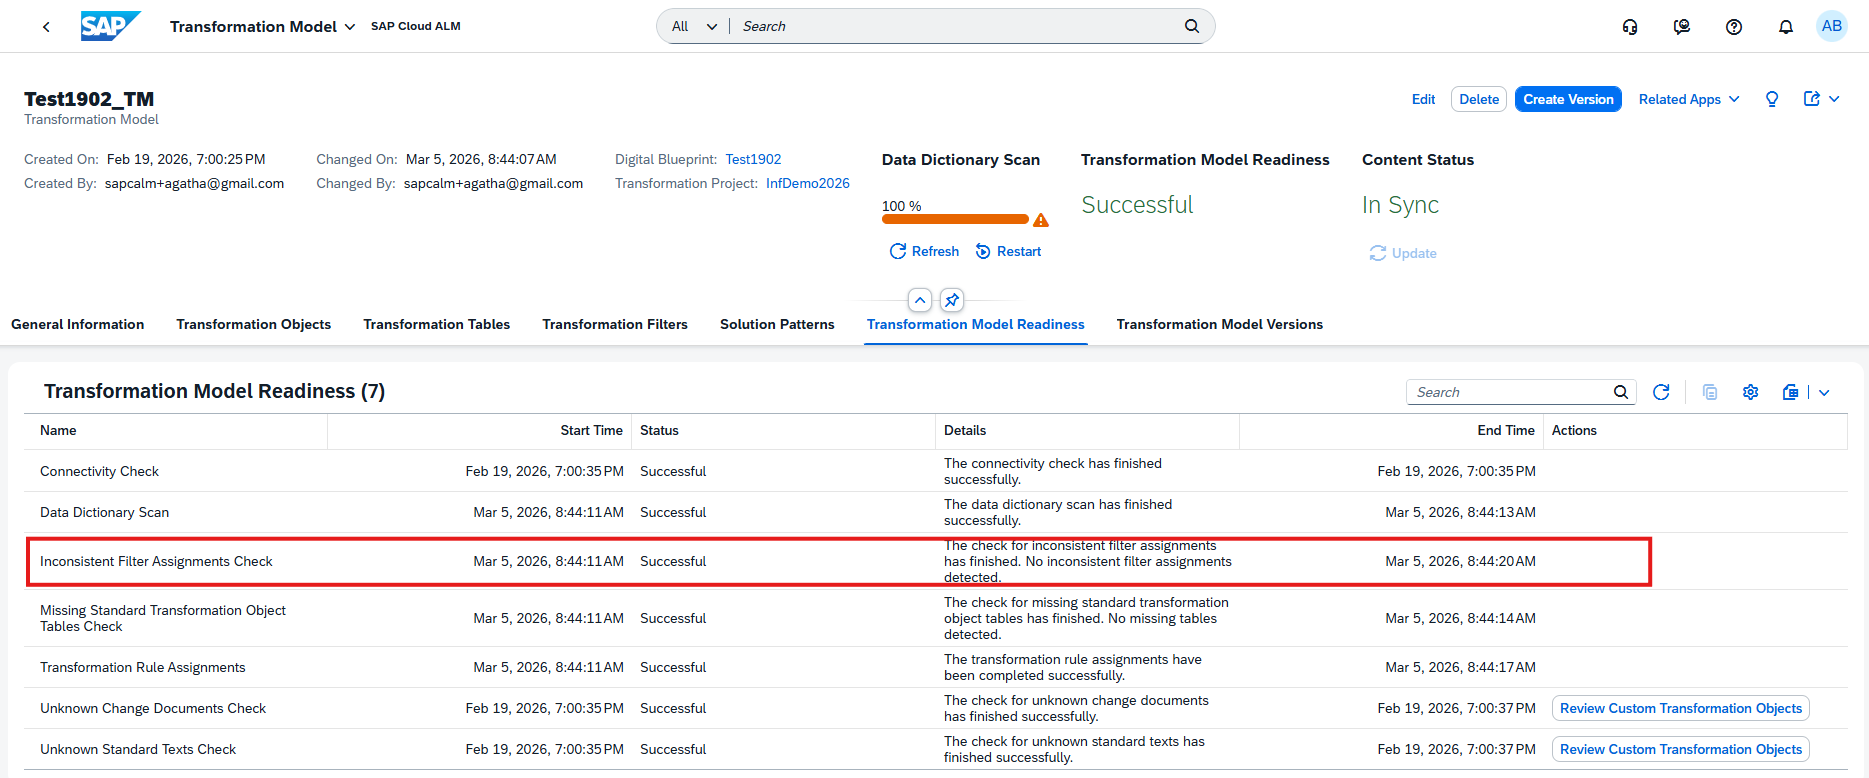The height and width of the screenshot is (778, 1869).
Task: Open the notifications bell
Action: [1785, 27]
